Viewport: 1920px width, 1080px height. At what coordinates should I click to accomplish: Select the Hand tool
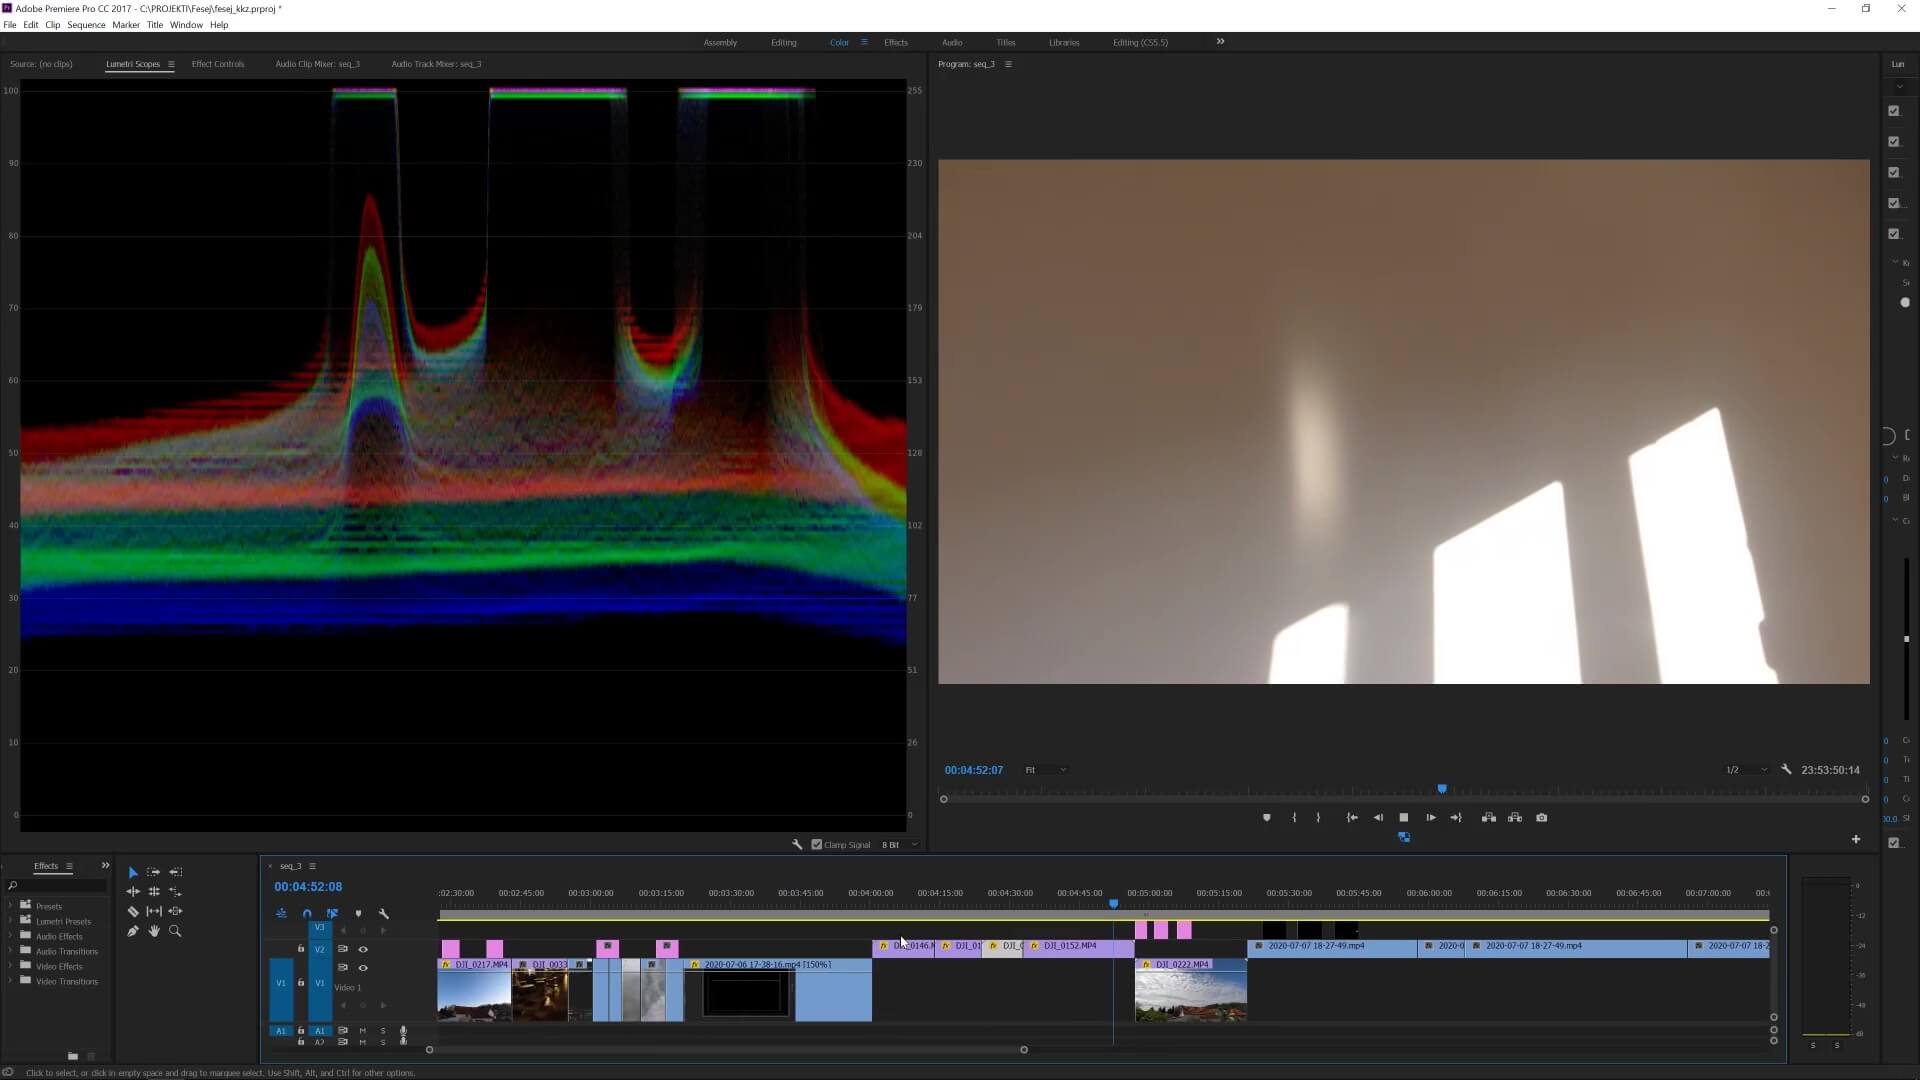154,931
